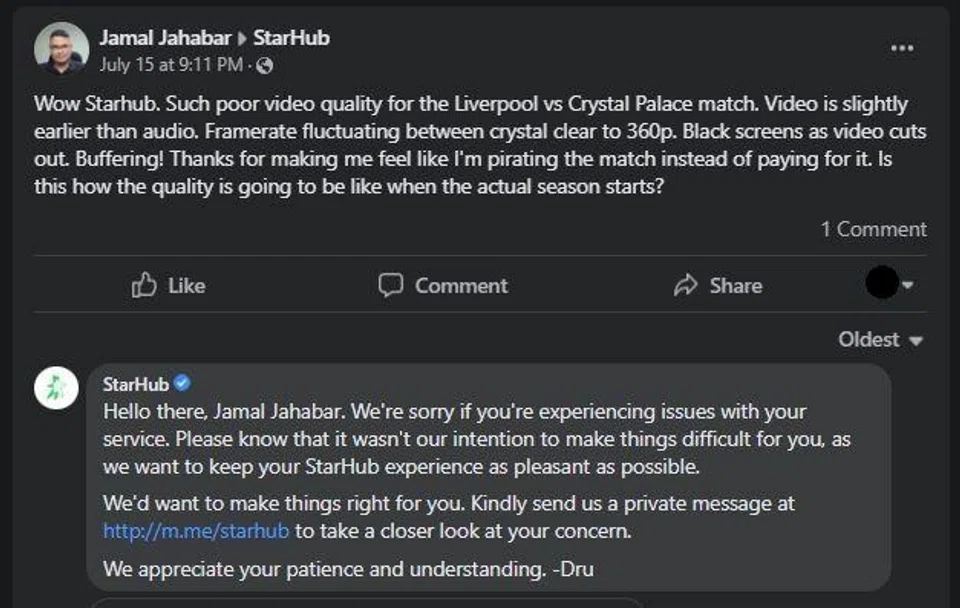Click the Share arrow icon

686,286
